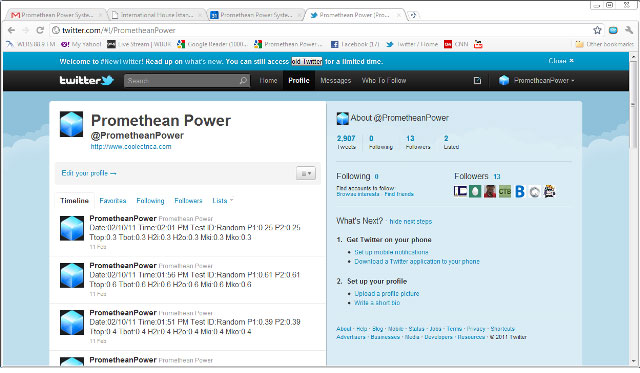Click 0 Following count in stats
Image resolution: width=640 pixels, height=373 pixels.
point(380,142)
